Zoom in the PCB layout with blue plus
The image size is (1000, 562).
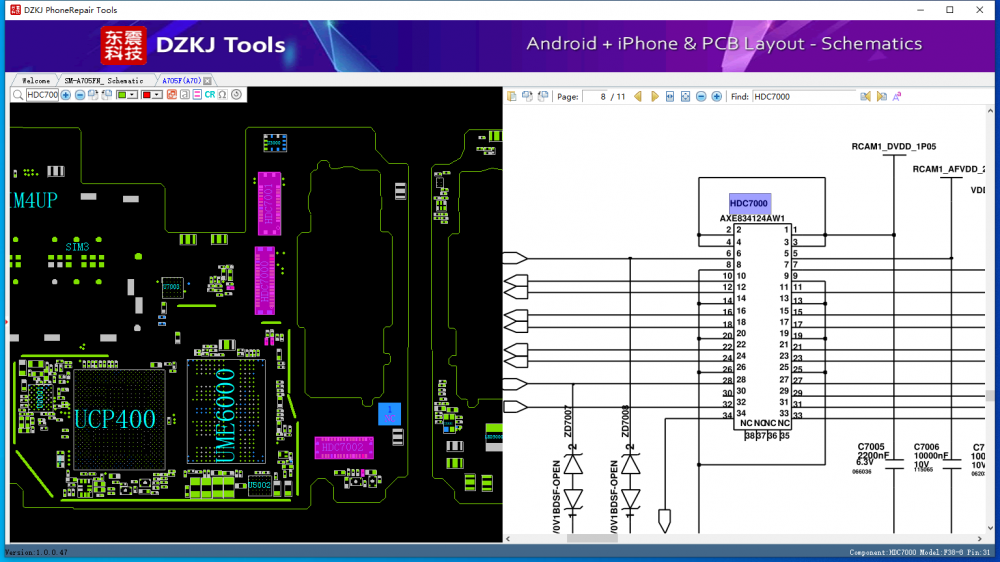pyautogui.click(x=66, y=95)
